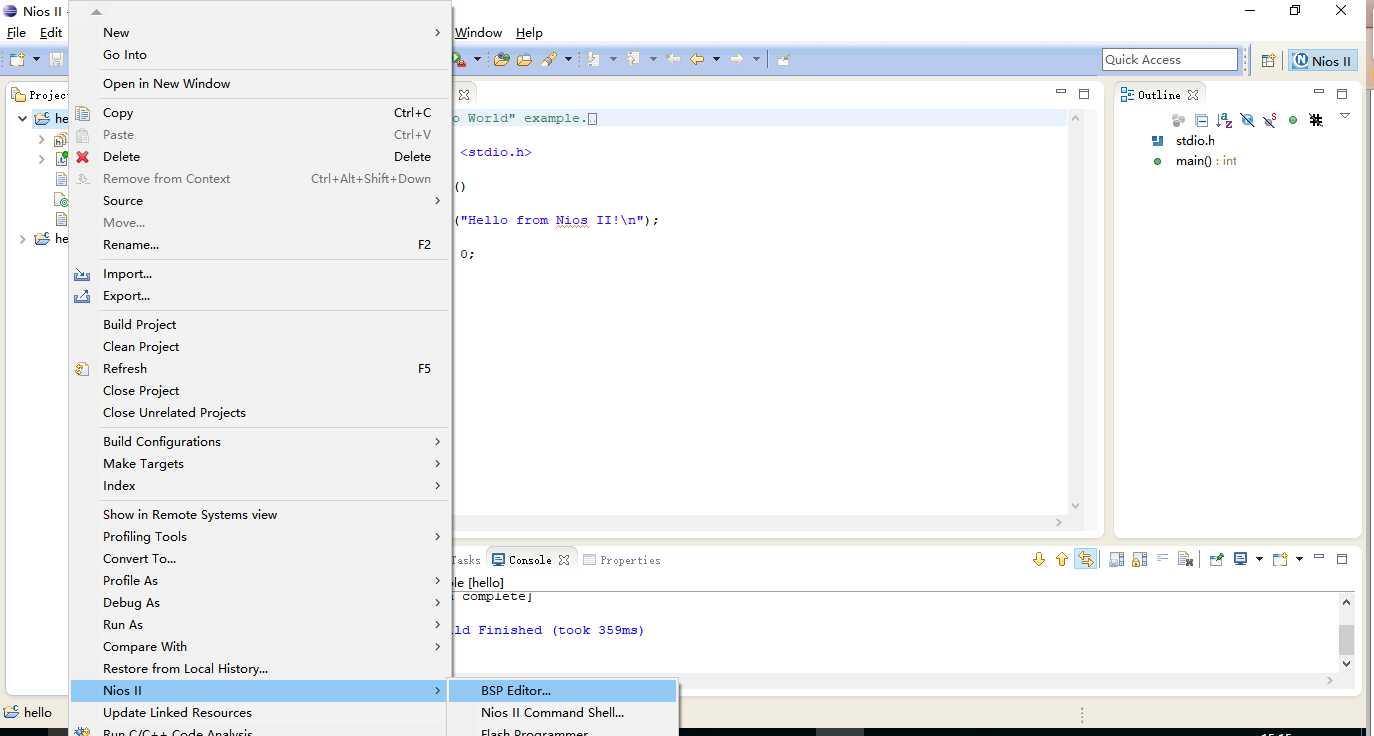The height and width of the screenshot is (736, 1374).
Task: Open the Export... dialog entry
Action: pos(259,296)
